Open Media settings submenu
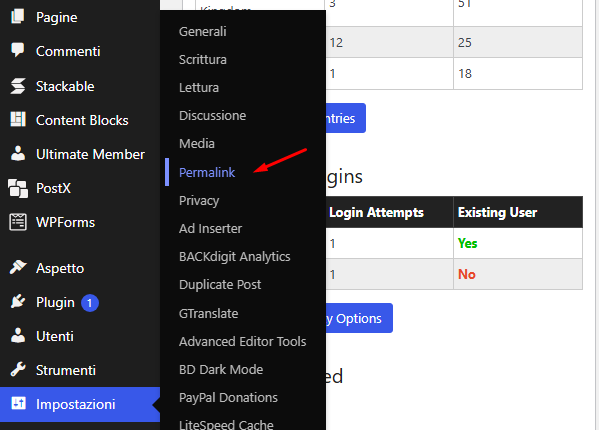599x430 pixels. pos(197,144)
